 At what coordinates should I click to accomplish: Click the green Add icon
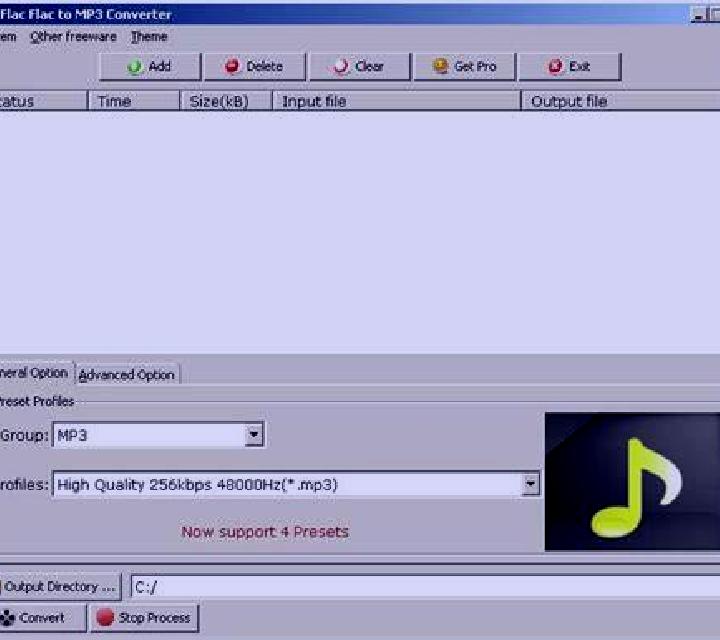[x=135, y=67]
